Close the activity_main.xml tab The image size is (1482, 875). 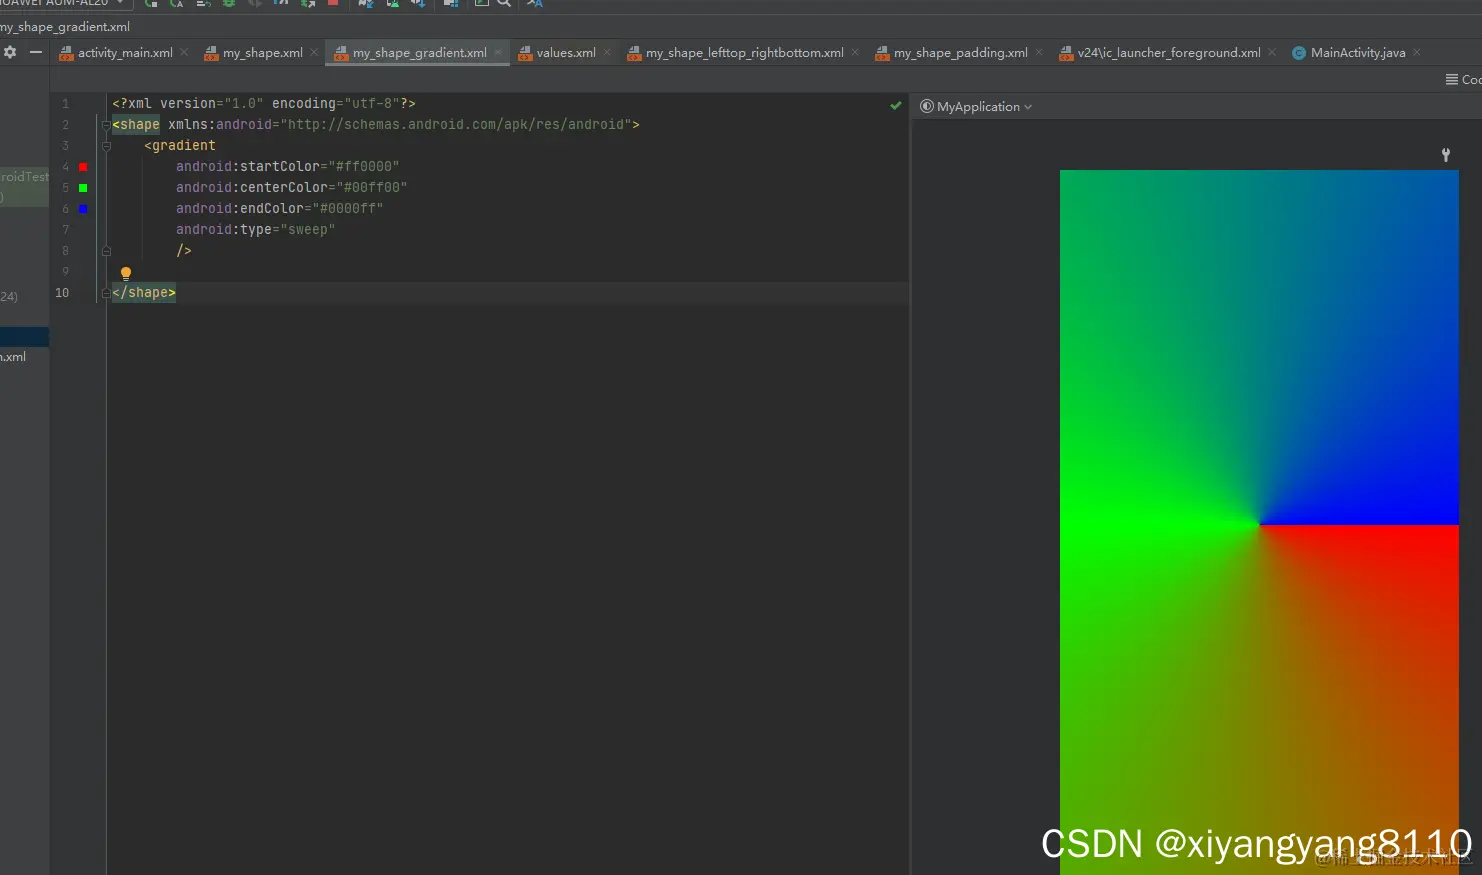click(184, 52)
